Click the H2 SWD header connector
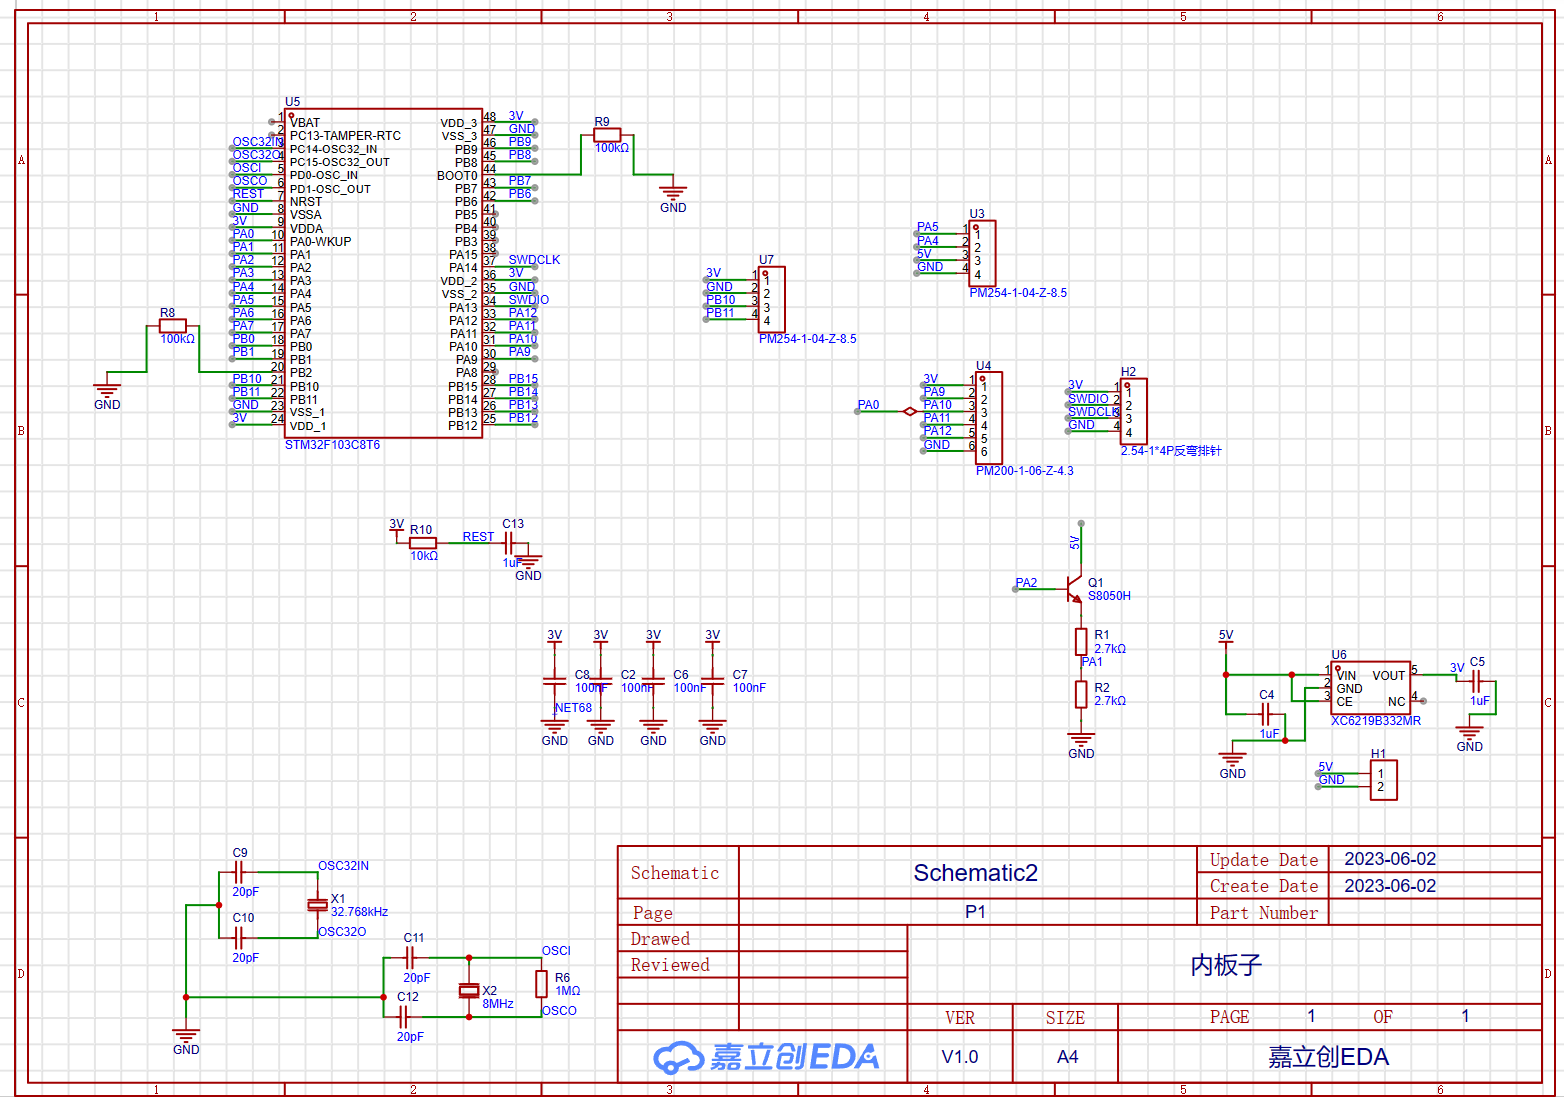The height and width of the screenshot is (1097, 1564). click(x=1133, y=411)
